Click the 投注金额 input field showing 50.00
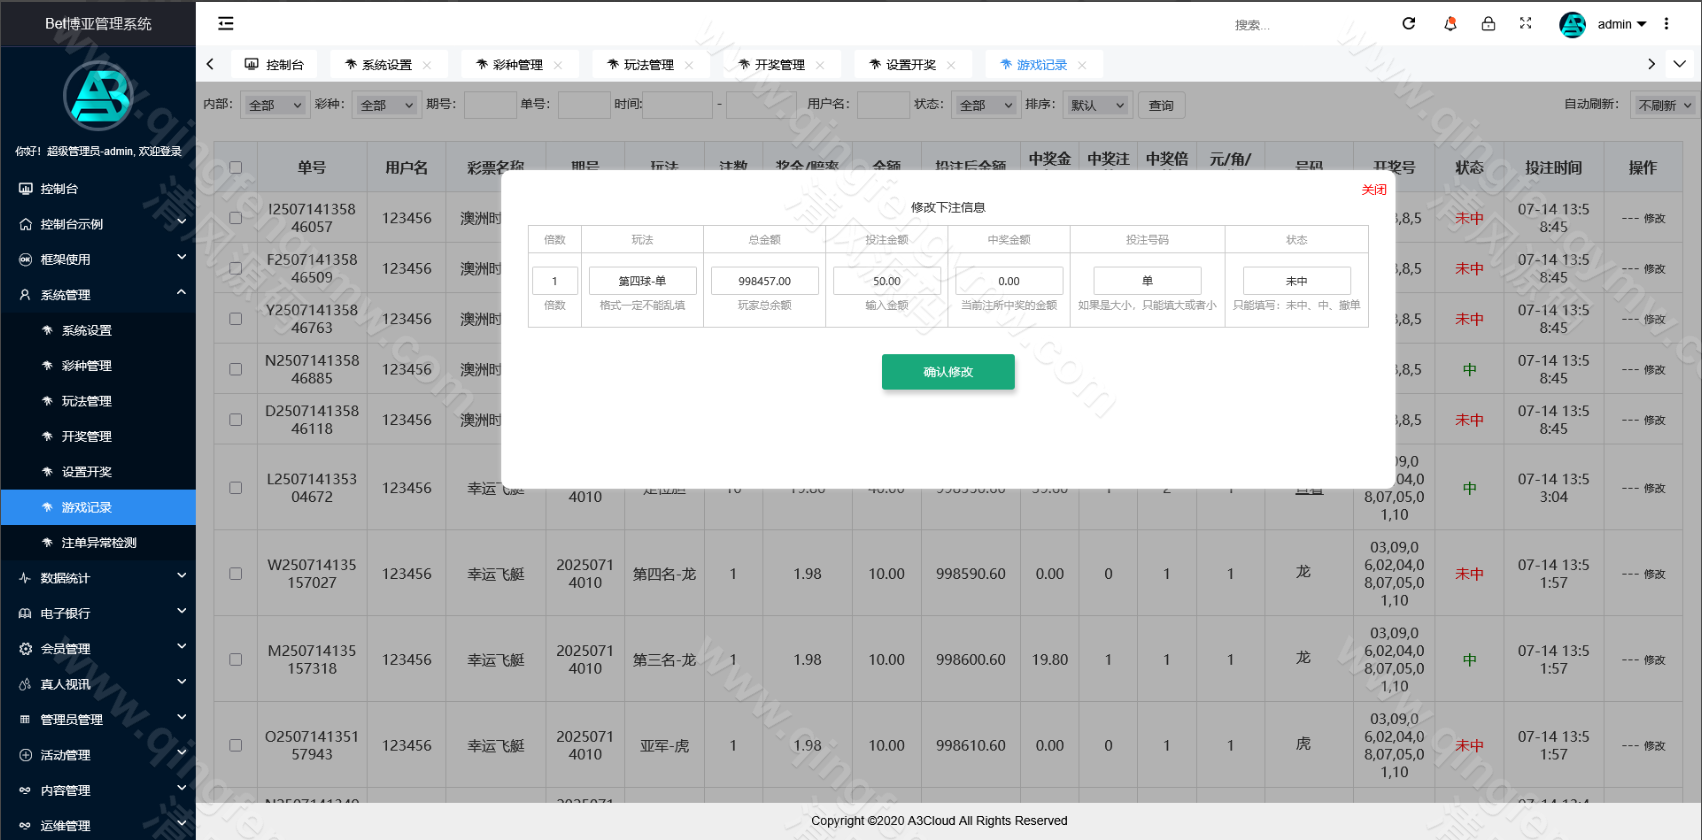The height and width of the screenshot is (840, 1702). 887,281
